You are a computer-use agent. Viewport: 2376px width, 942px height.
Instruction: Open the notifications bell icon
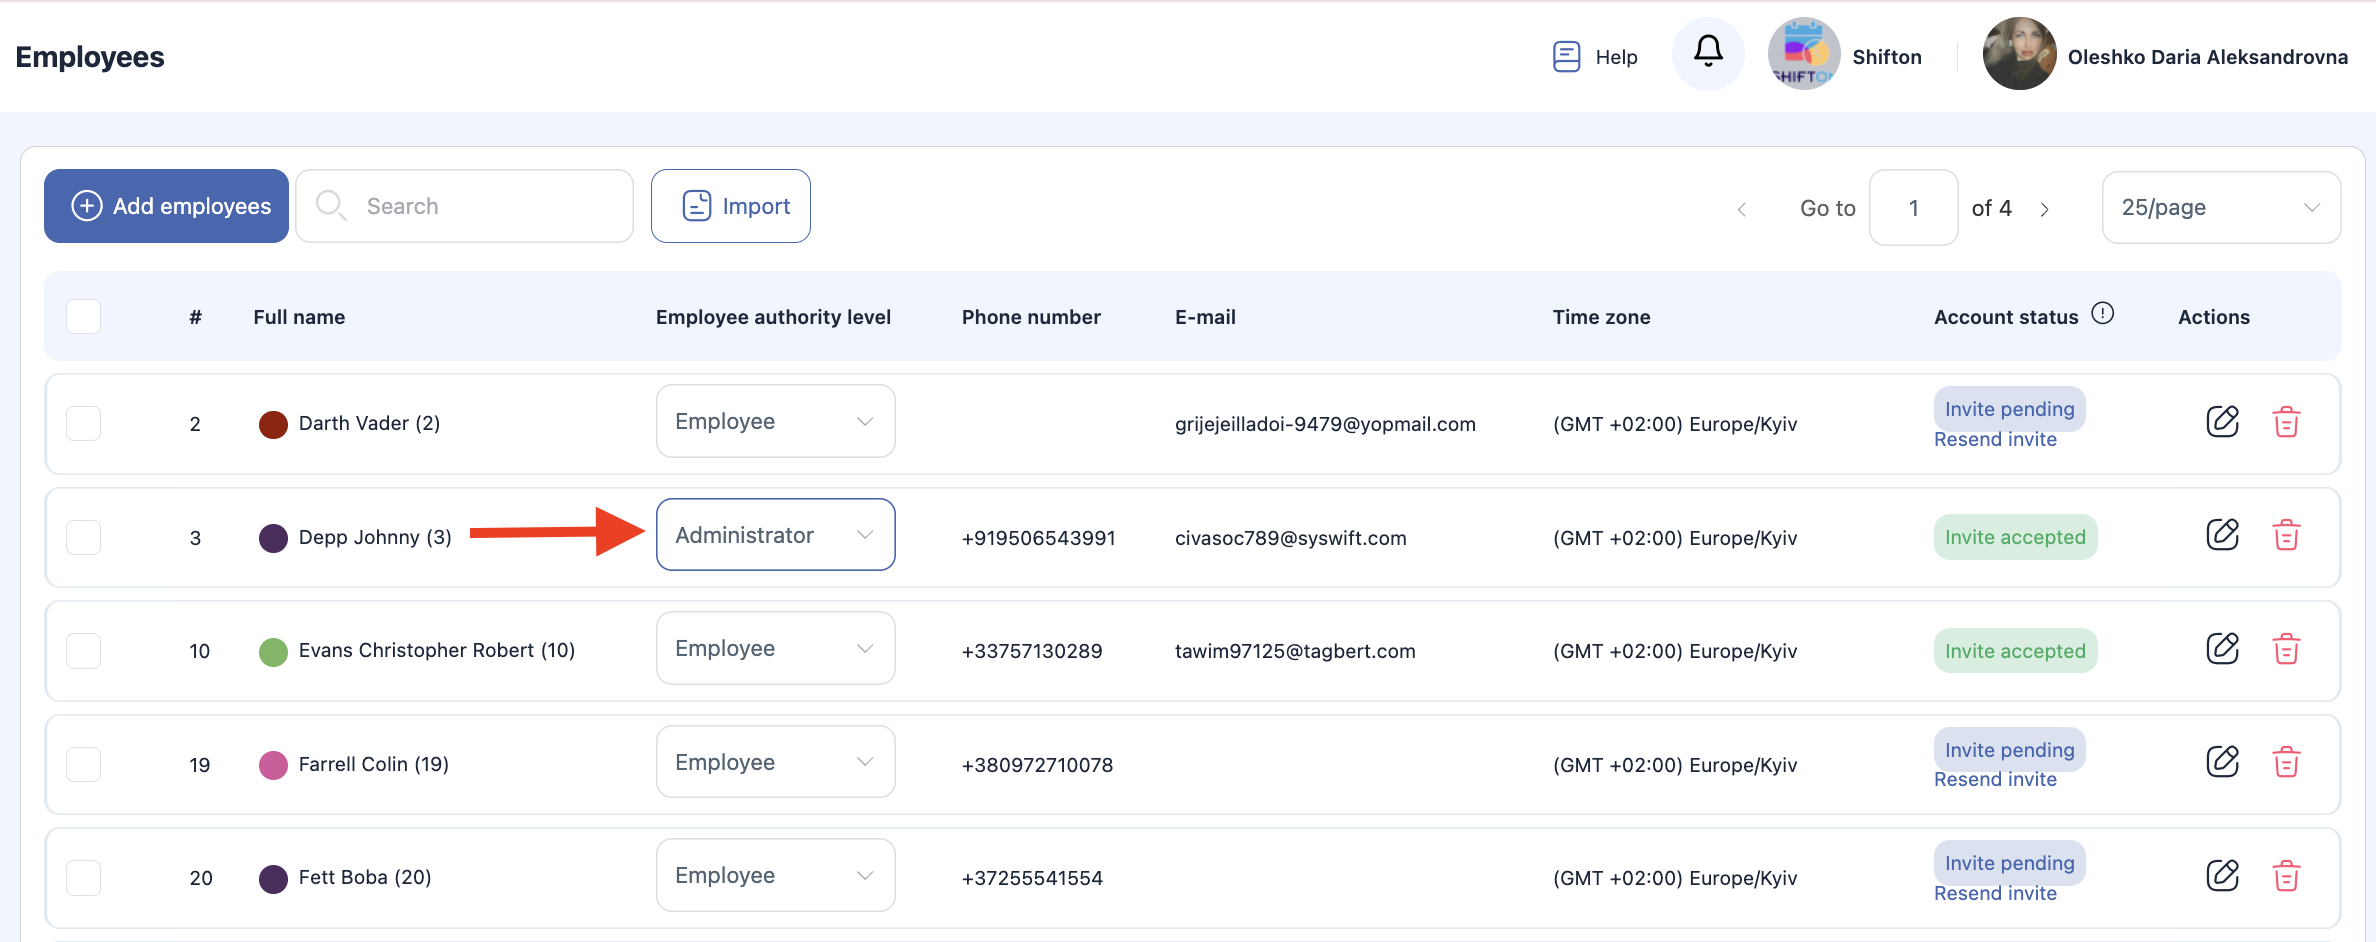tap(1708, 53)
